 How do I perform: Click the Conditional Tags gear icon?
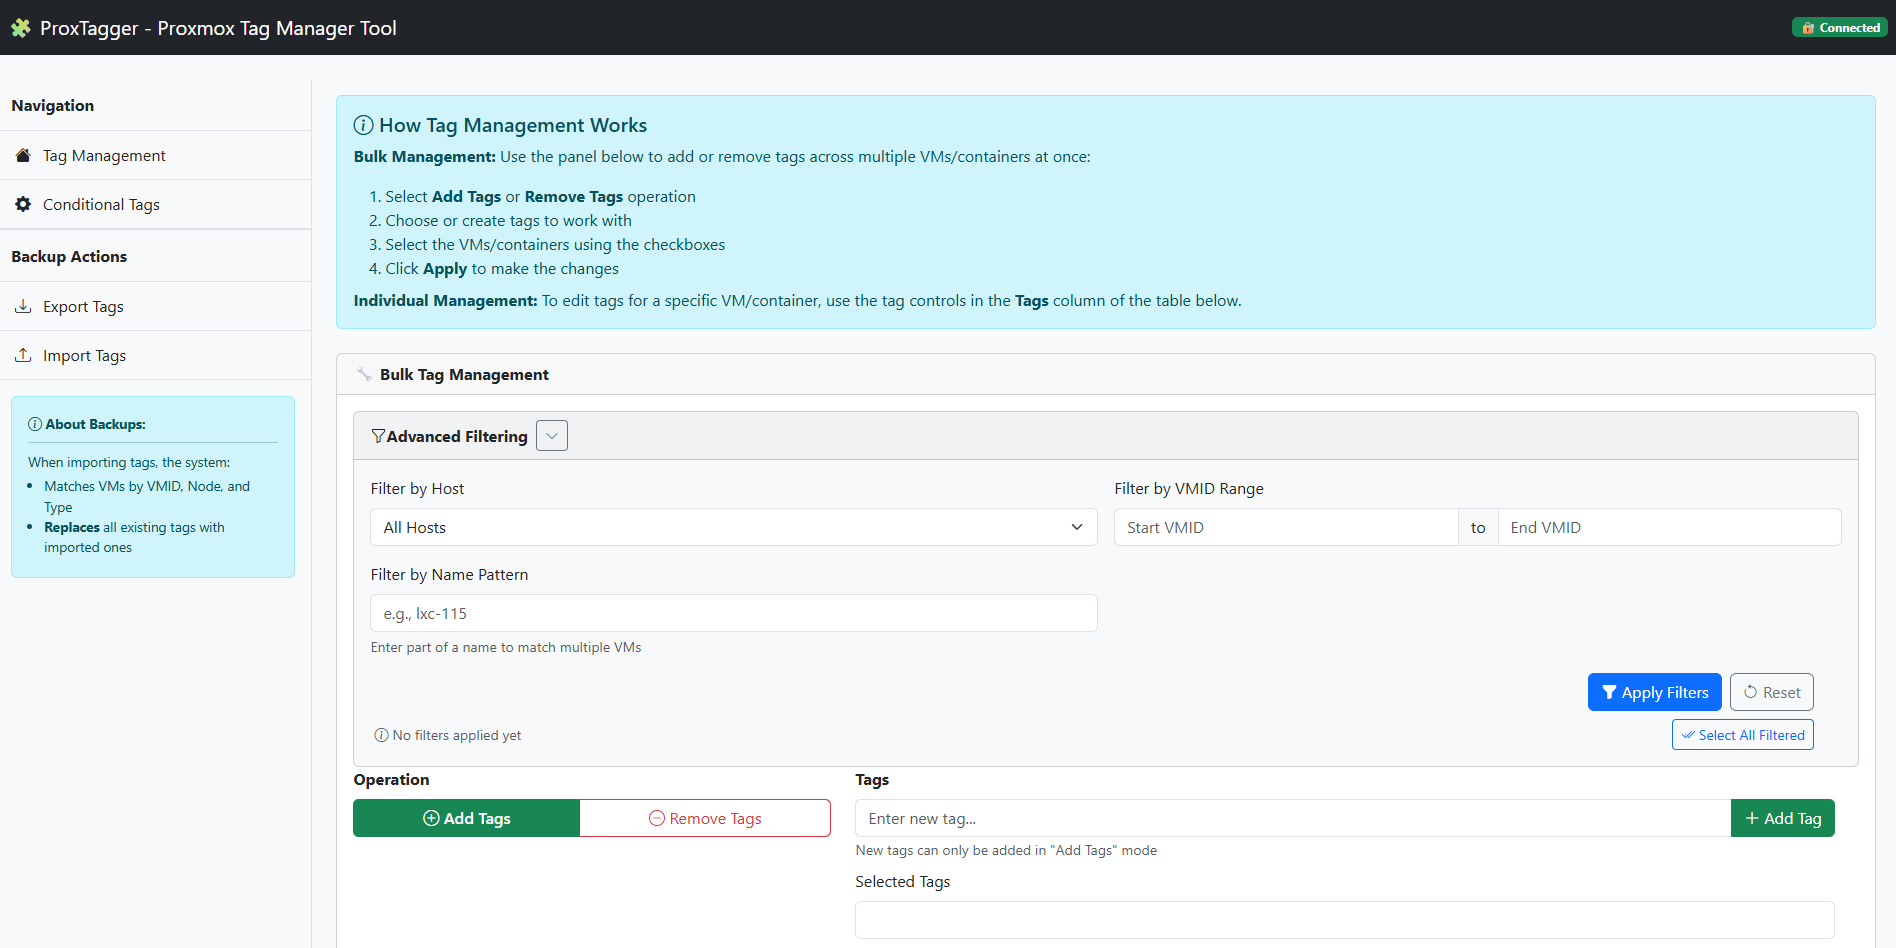[23, 204]
